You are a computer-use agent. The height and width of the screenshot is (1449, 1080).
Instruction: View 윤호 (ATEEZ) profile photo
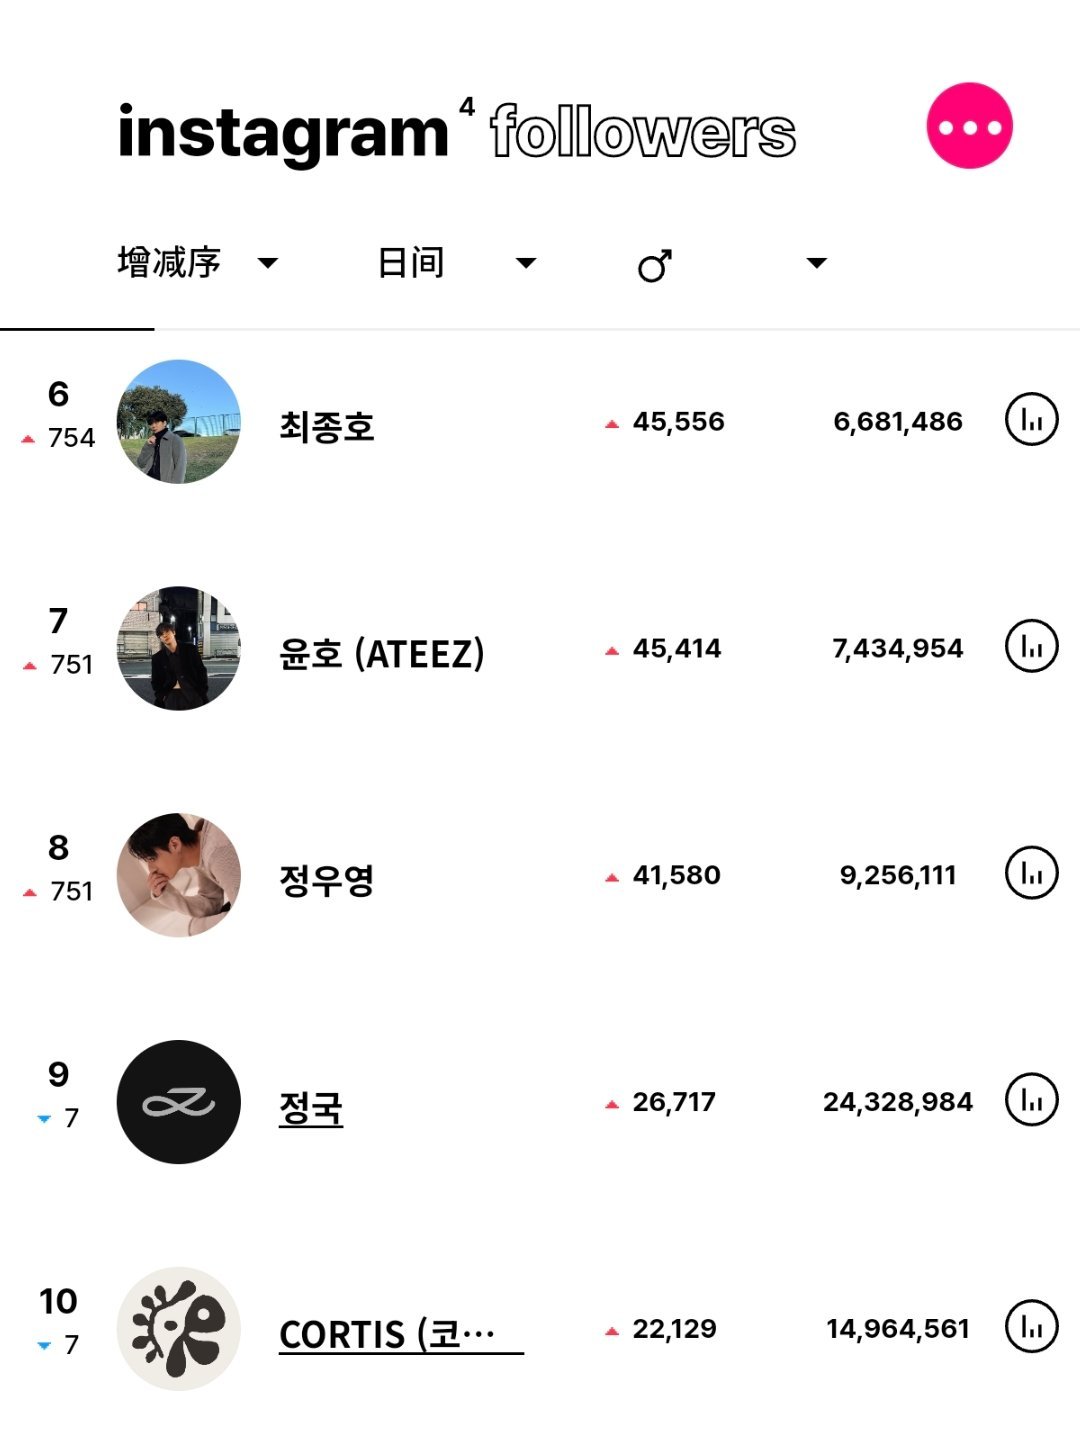179,648
